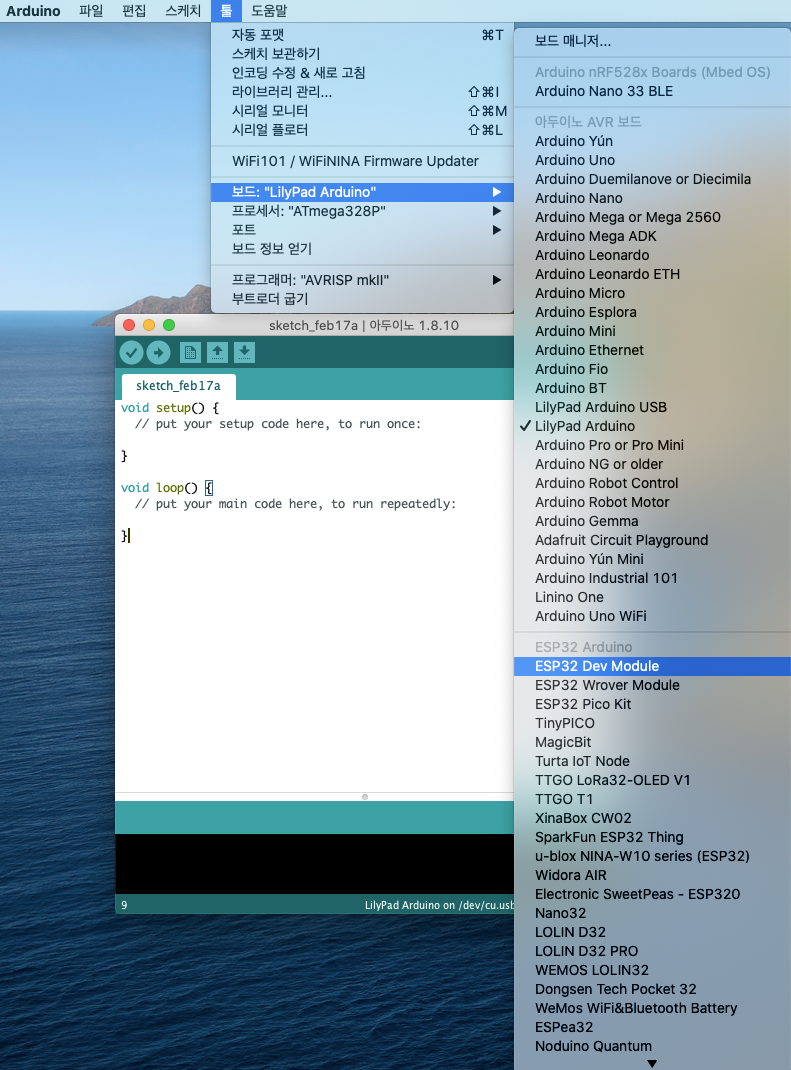This screenshot has height=1070, width=791.
Task: Select highlighted ESP32 Dev Module
Action: (x=652, y=666)
